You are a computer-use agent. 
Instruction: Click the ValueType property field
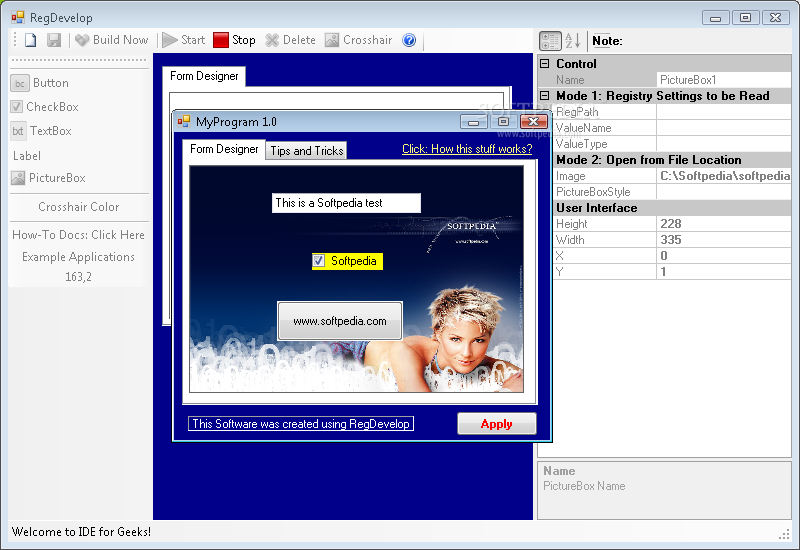pyautogui.click(x=723, y=144)
